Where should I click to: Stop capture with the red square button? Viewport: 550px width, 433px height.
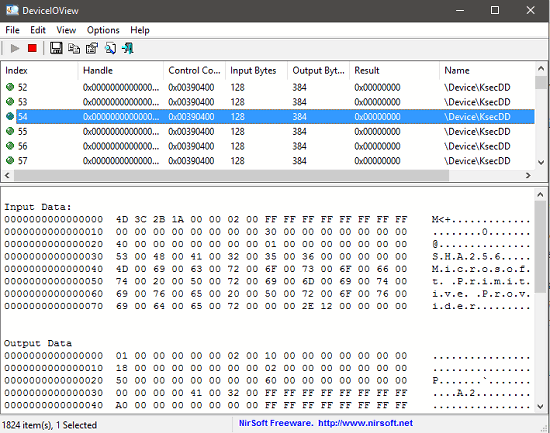pos(32,48)
